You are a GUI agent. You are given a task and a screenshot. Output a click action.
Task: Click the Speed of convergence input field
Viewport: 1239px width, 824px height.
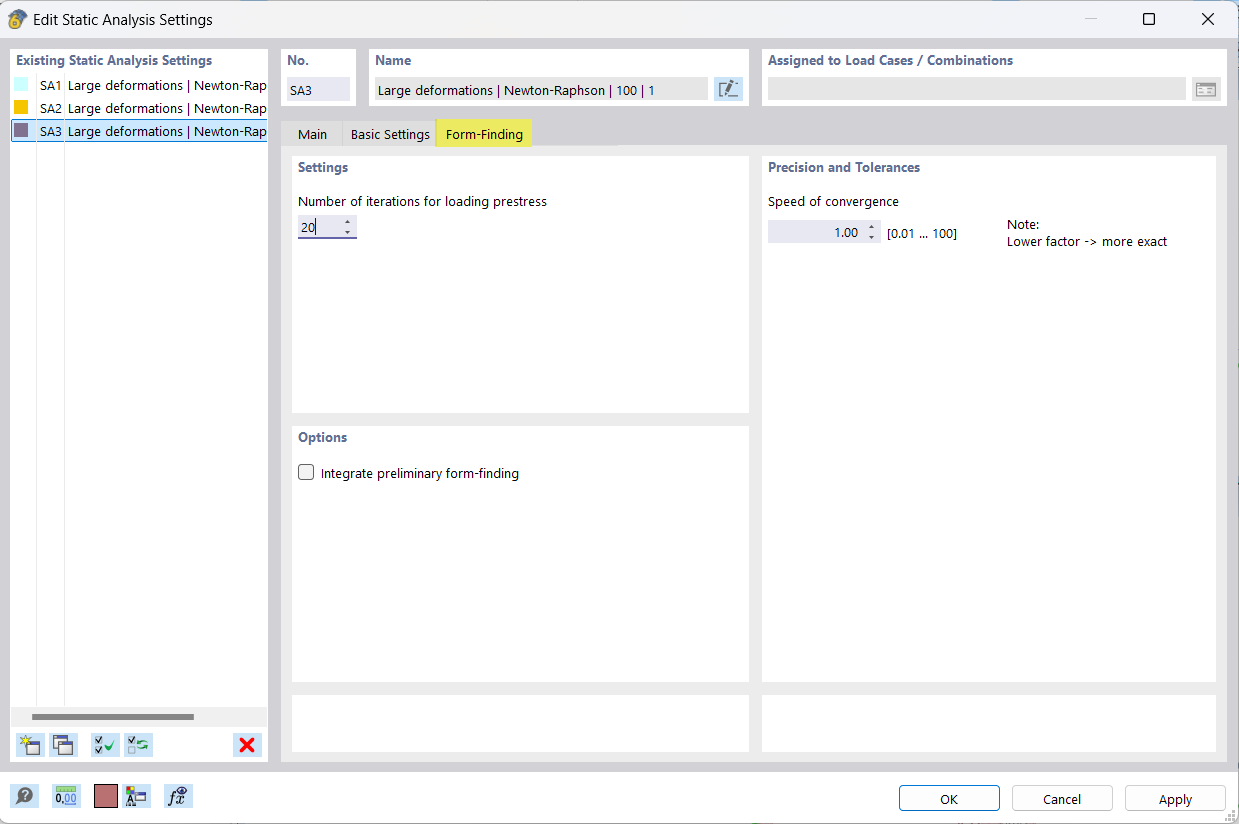coord(820,231)
